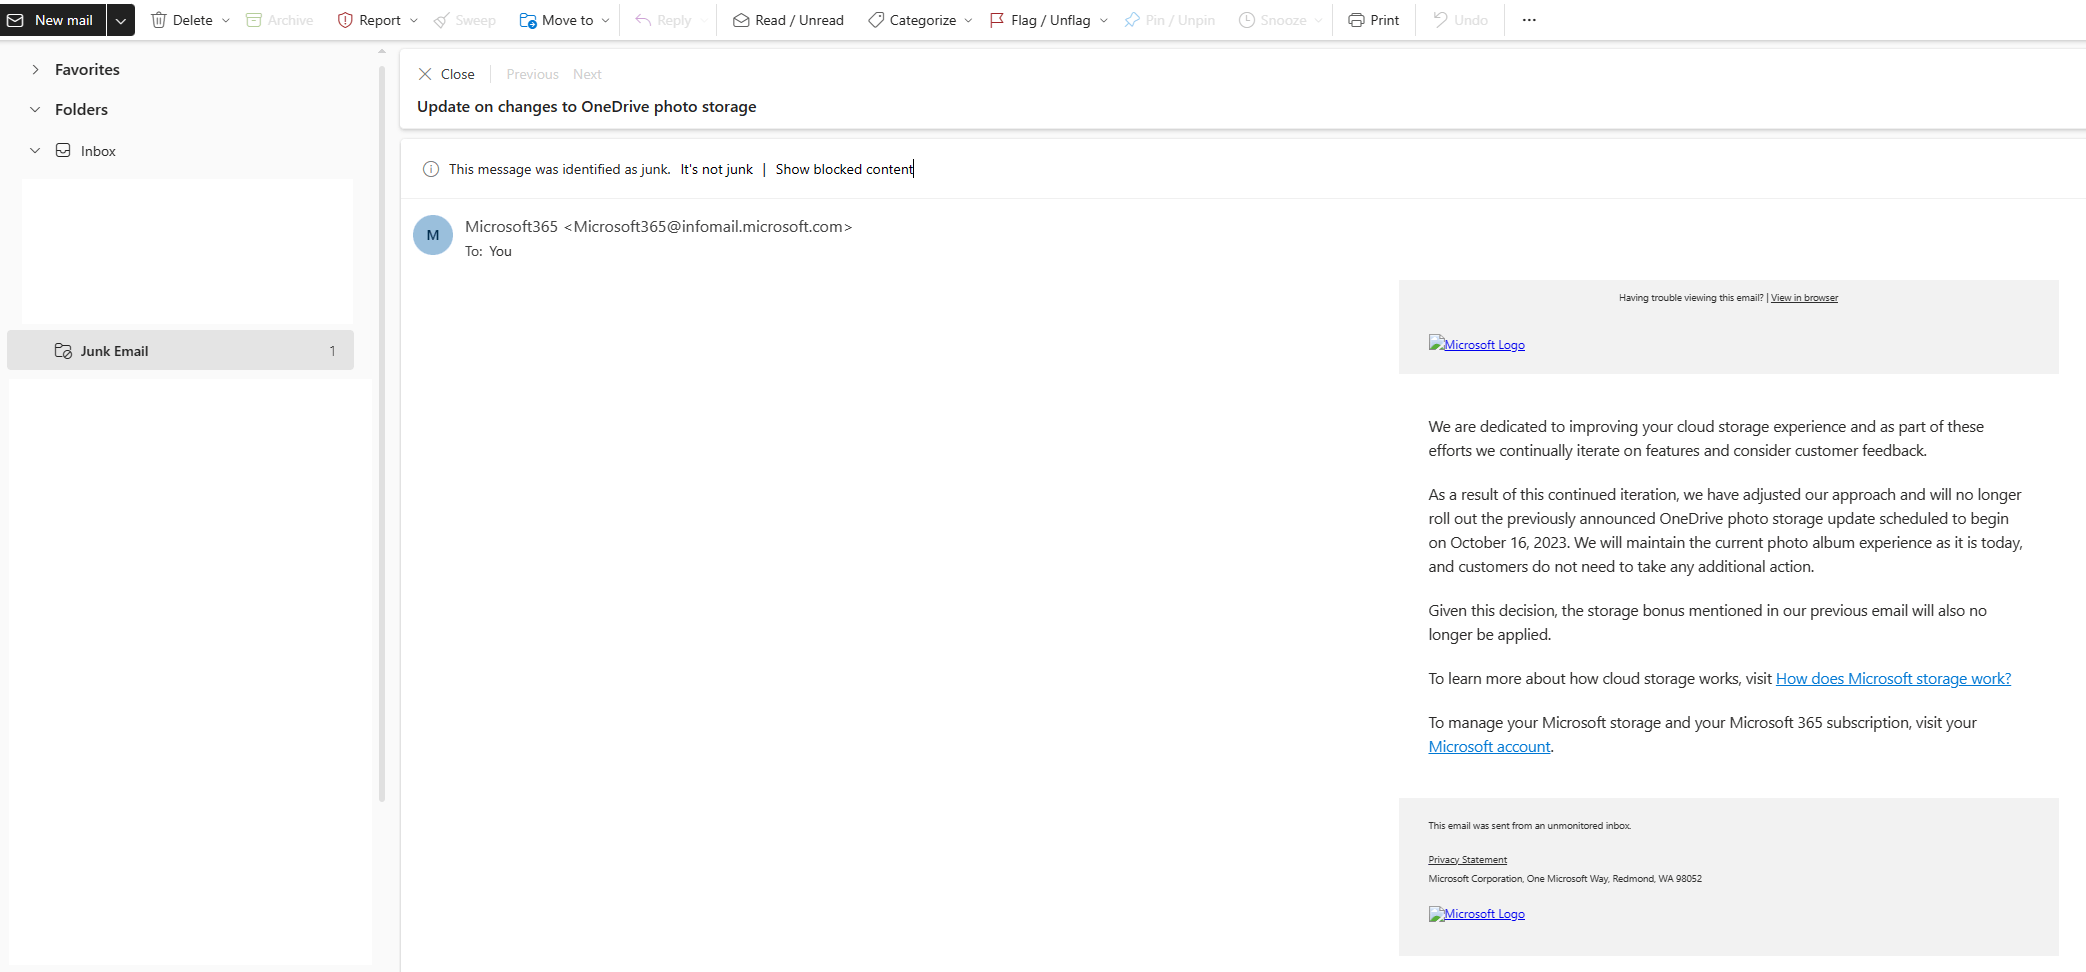This screenshot has width=2086, height=972.
Task: Collapse the Inbox folder chevron
Action: [x=35, y=151]
